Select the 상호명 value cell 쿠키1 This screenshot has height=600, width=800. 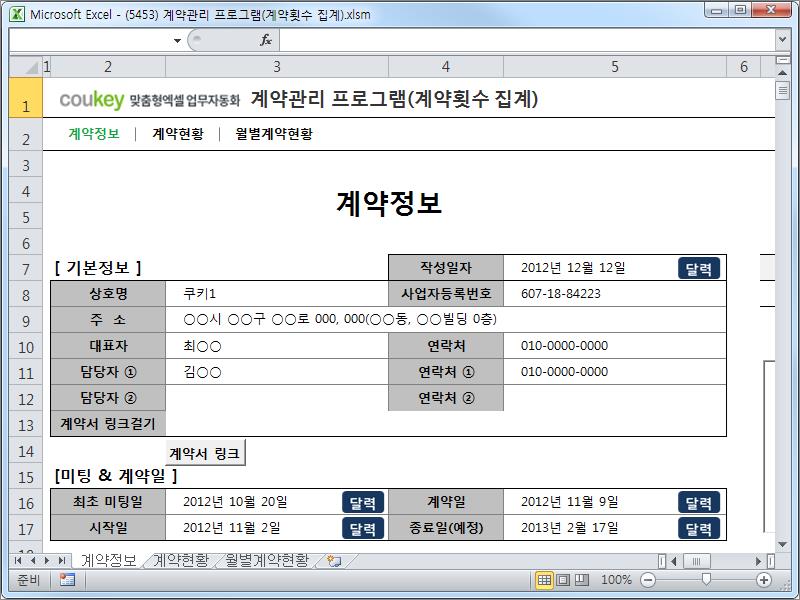(277, 294)
